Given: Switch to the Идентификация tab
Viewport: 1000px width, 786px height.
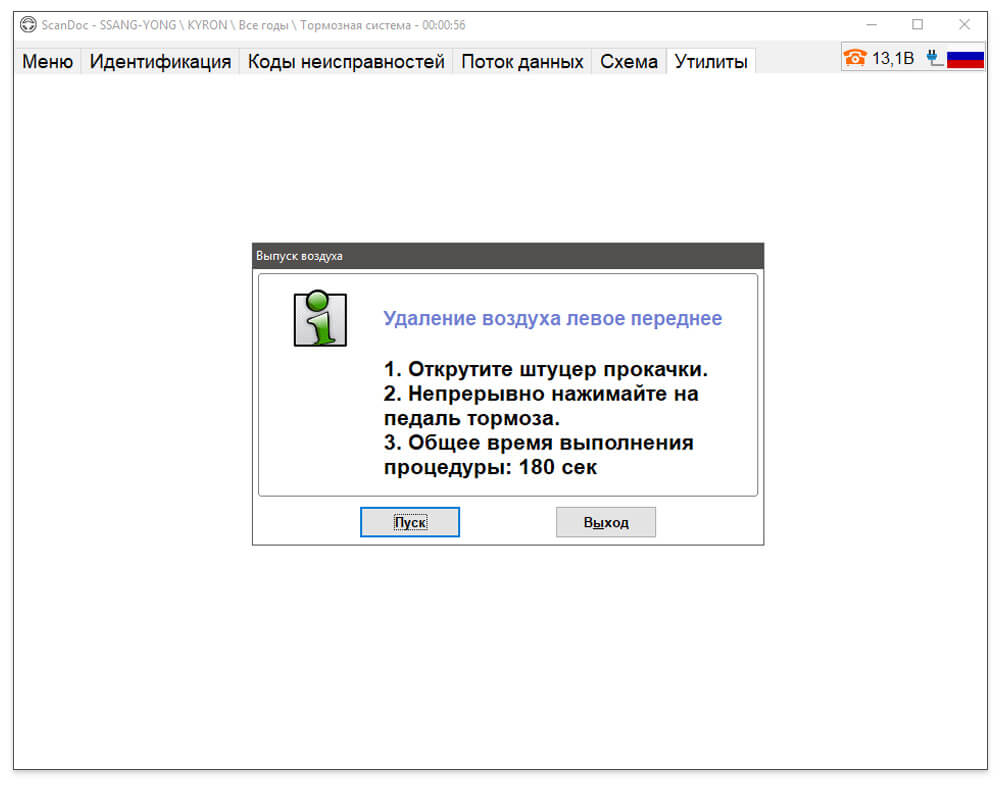Looking at the screenshot, I should point(160,61).
